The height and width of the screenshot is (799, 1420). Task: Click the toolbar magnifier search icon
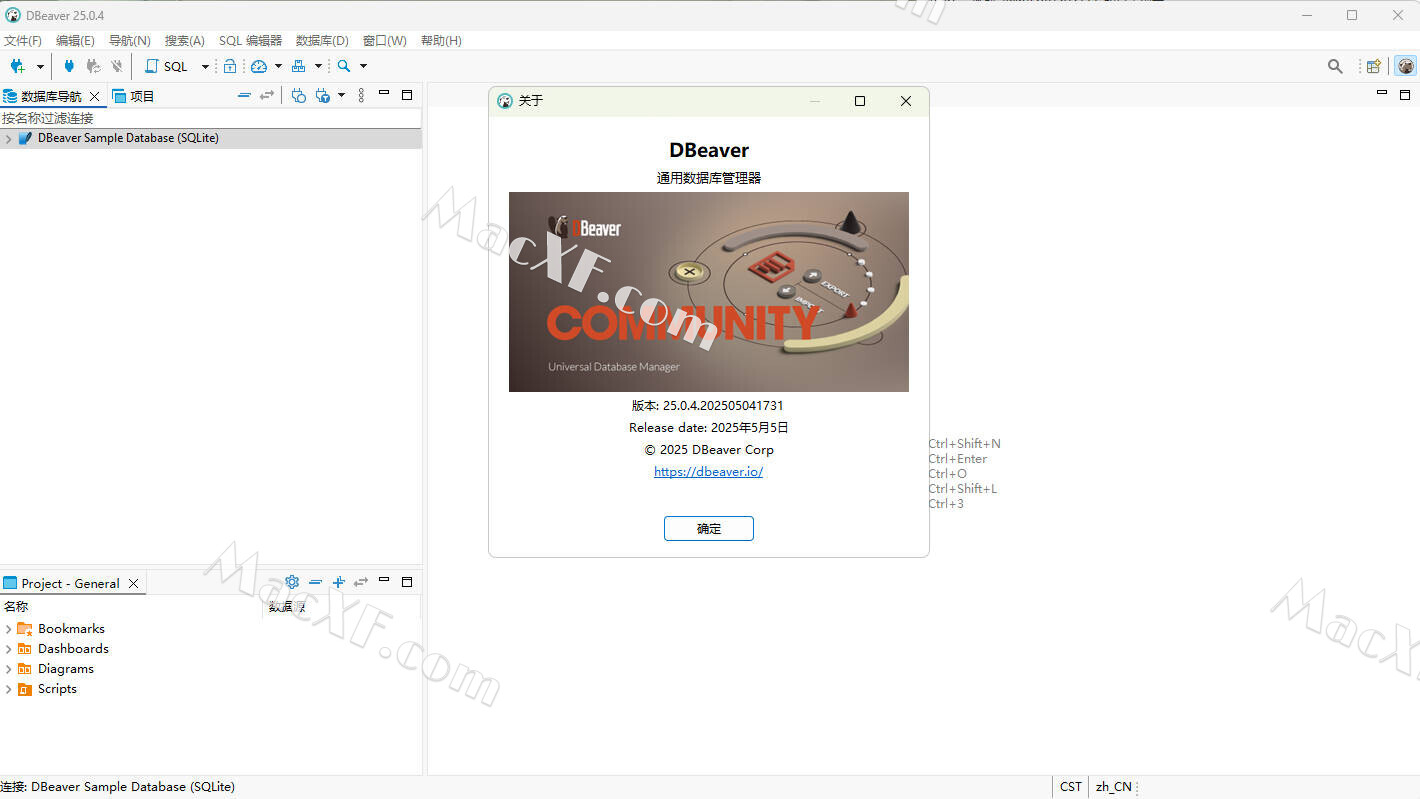point(344,66)
